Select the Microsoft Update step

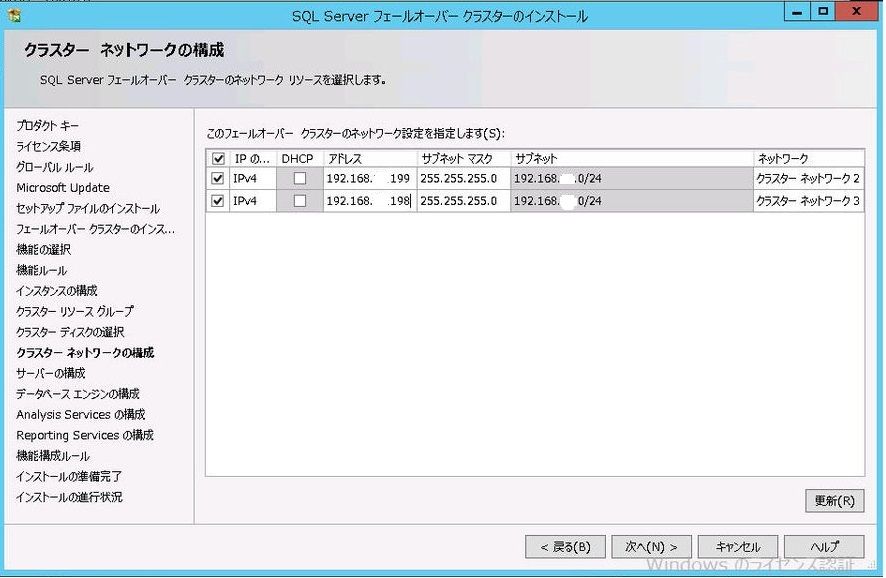tap(63, 188)
